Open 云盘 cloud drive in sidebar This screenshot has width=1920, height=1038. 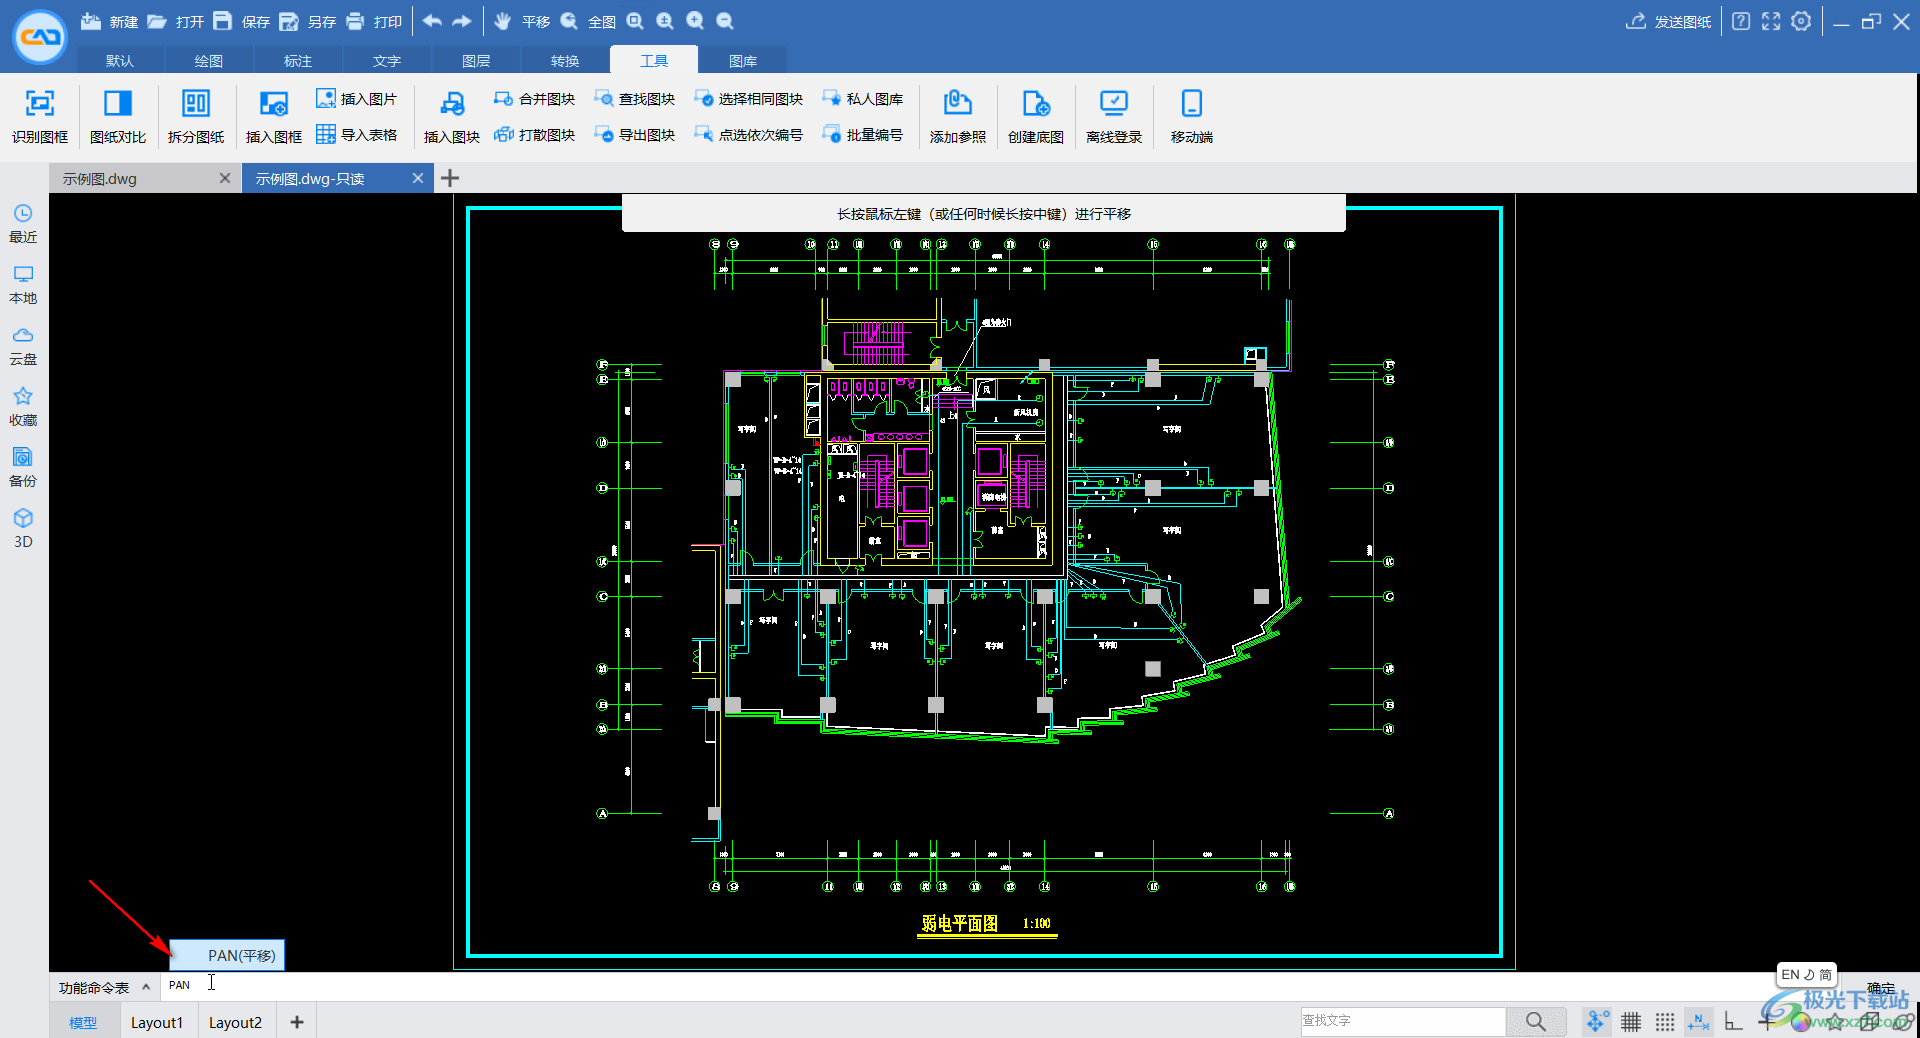pyautogui.click(x=23, y=346)
